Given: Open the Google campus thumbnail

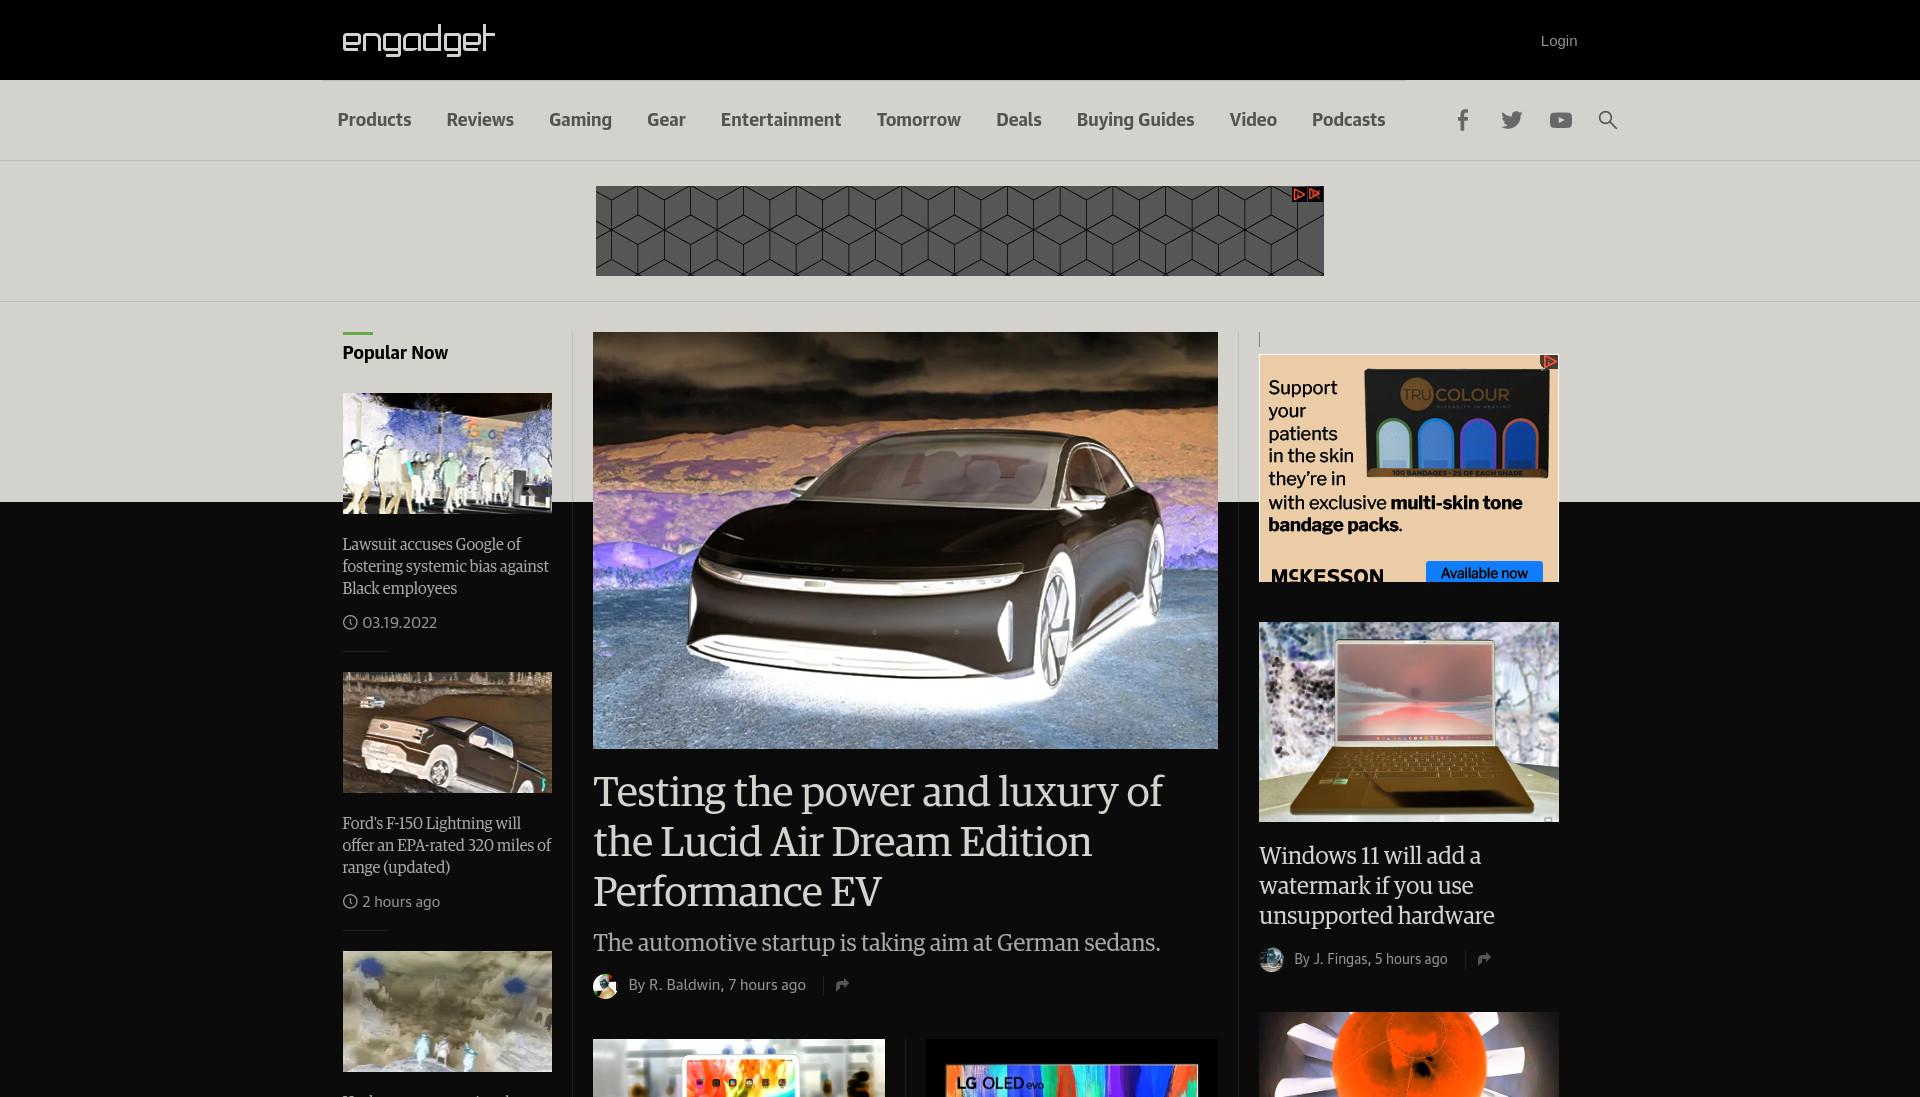Looking at the screenshot, I should 447,453.
